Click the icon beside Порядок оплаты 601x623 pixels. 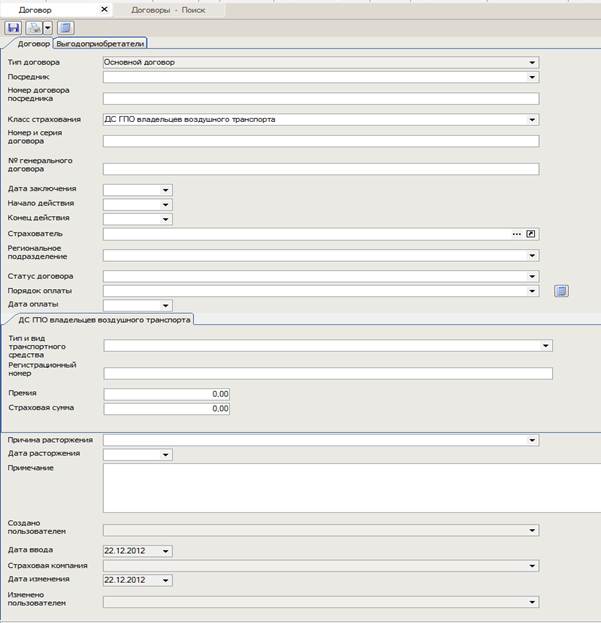pos(561,291)
